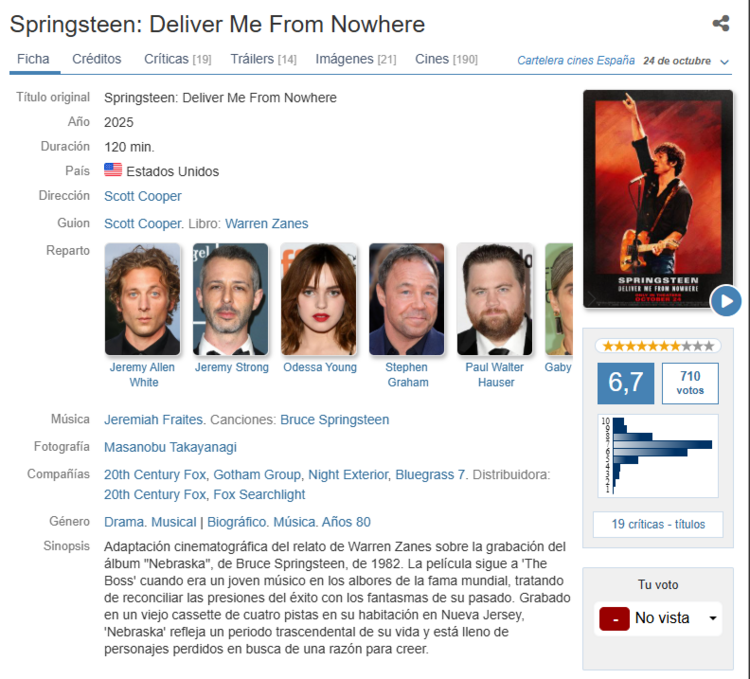
Task: Click the Biográfico genre link
Action: pos(238,522)
